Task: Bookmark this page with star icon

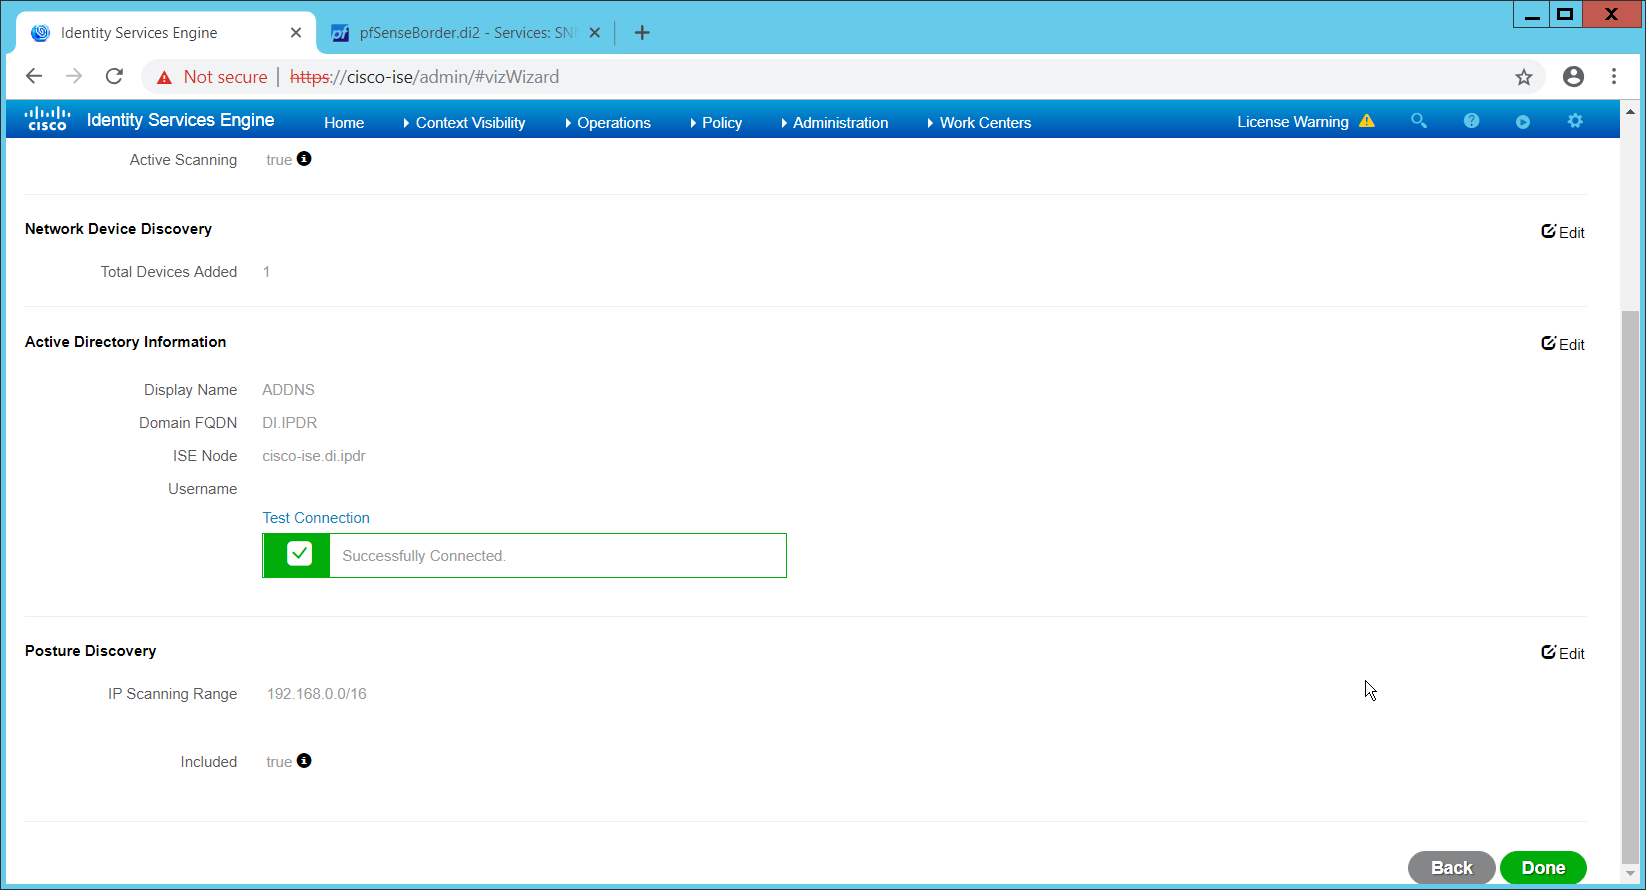Action: [x=1523, y=77]
